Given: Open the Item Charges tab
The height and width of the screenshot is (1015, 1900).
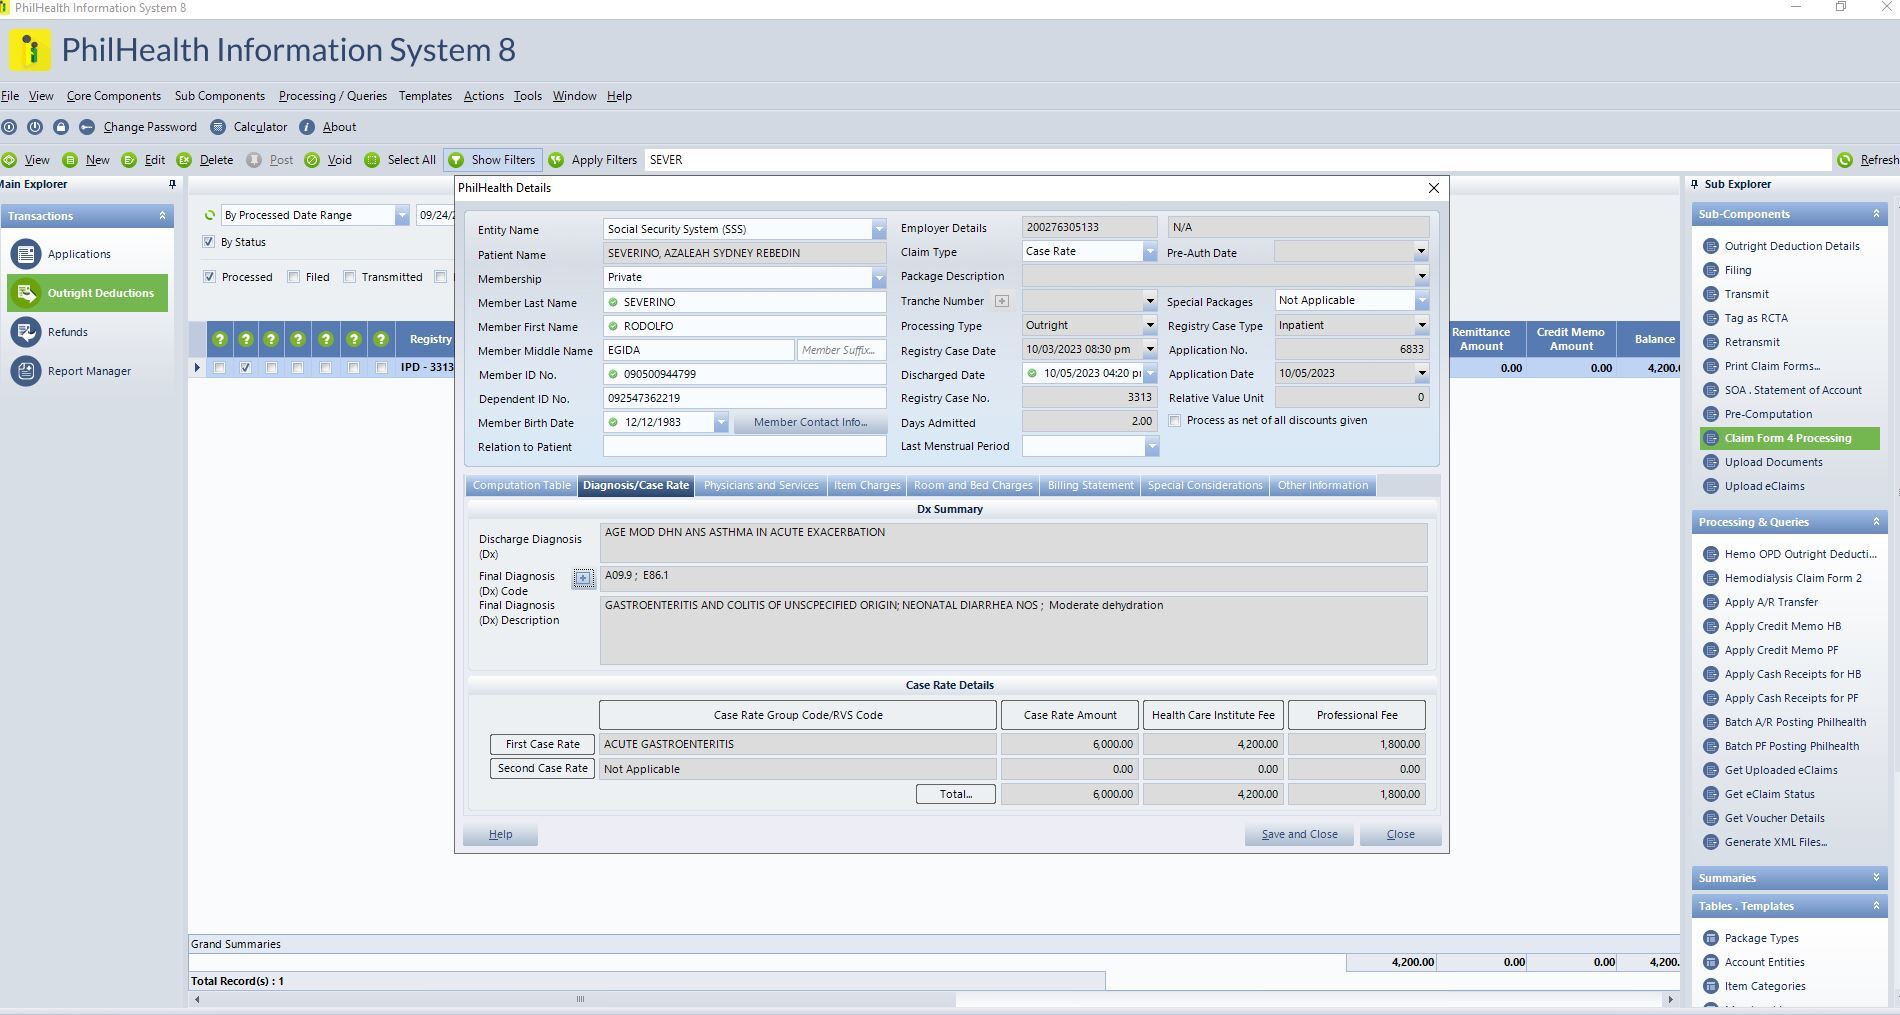Looking at the screenshot, I should coord(867,486).
